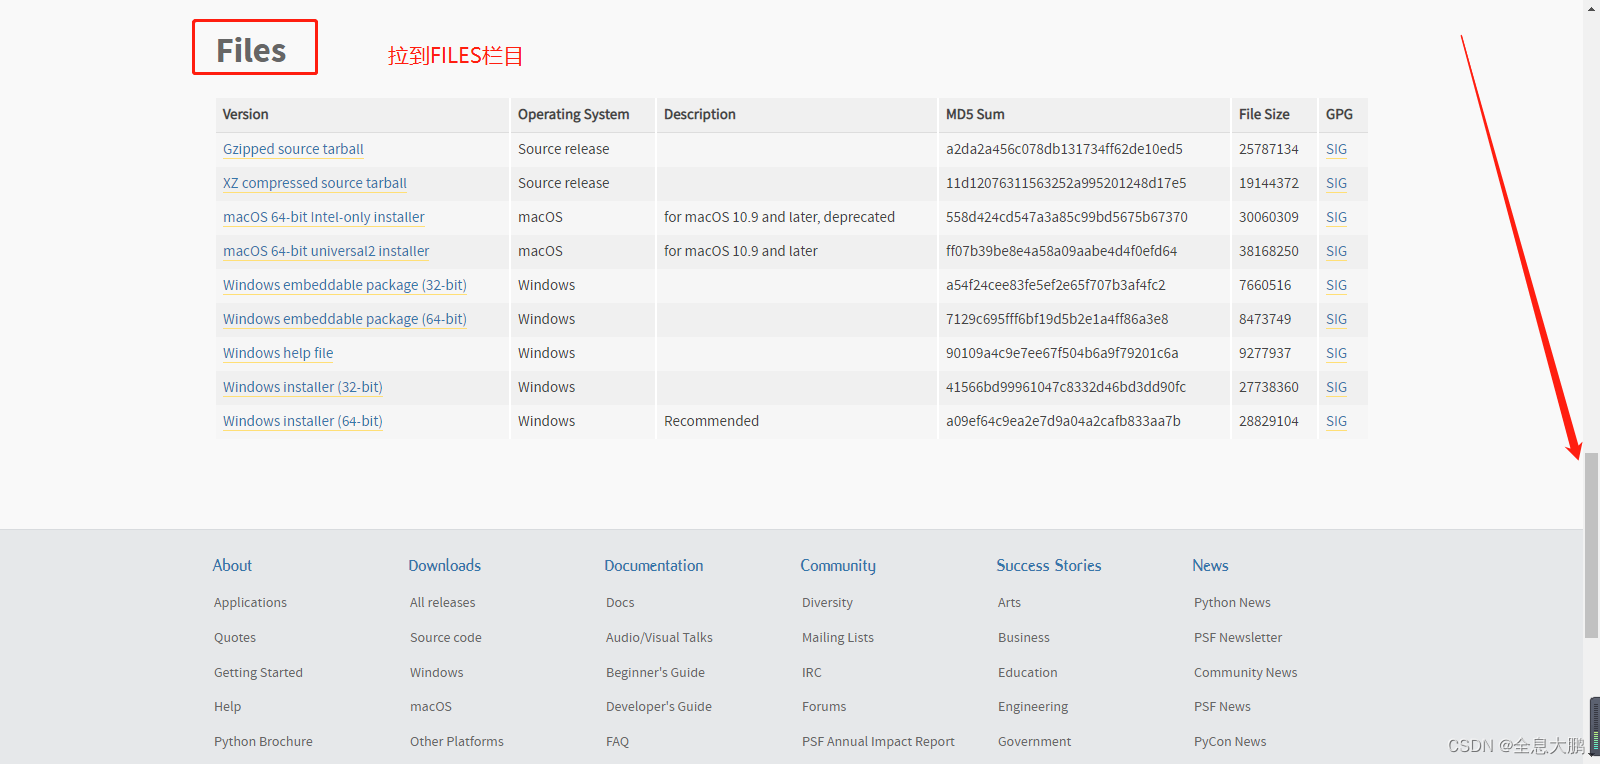The image size is (1600, 764).
Task: Open the Success Stories footer heading
Action: click(x=1049, y=566)
